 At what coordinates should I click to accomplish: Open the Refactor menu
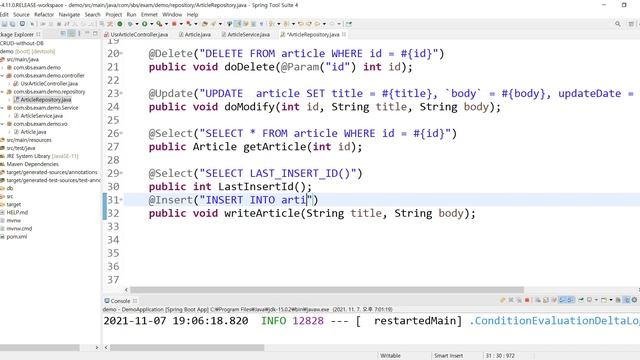pos(44,14)
